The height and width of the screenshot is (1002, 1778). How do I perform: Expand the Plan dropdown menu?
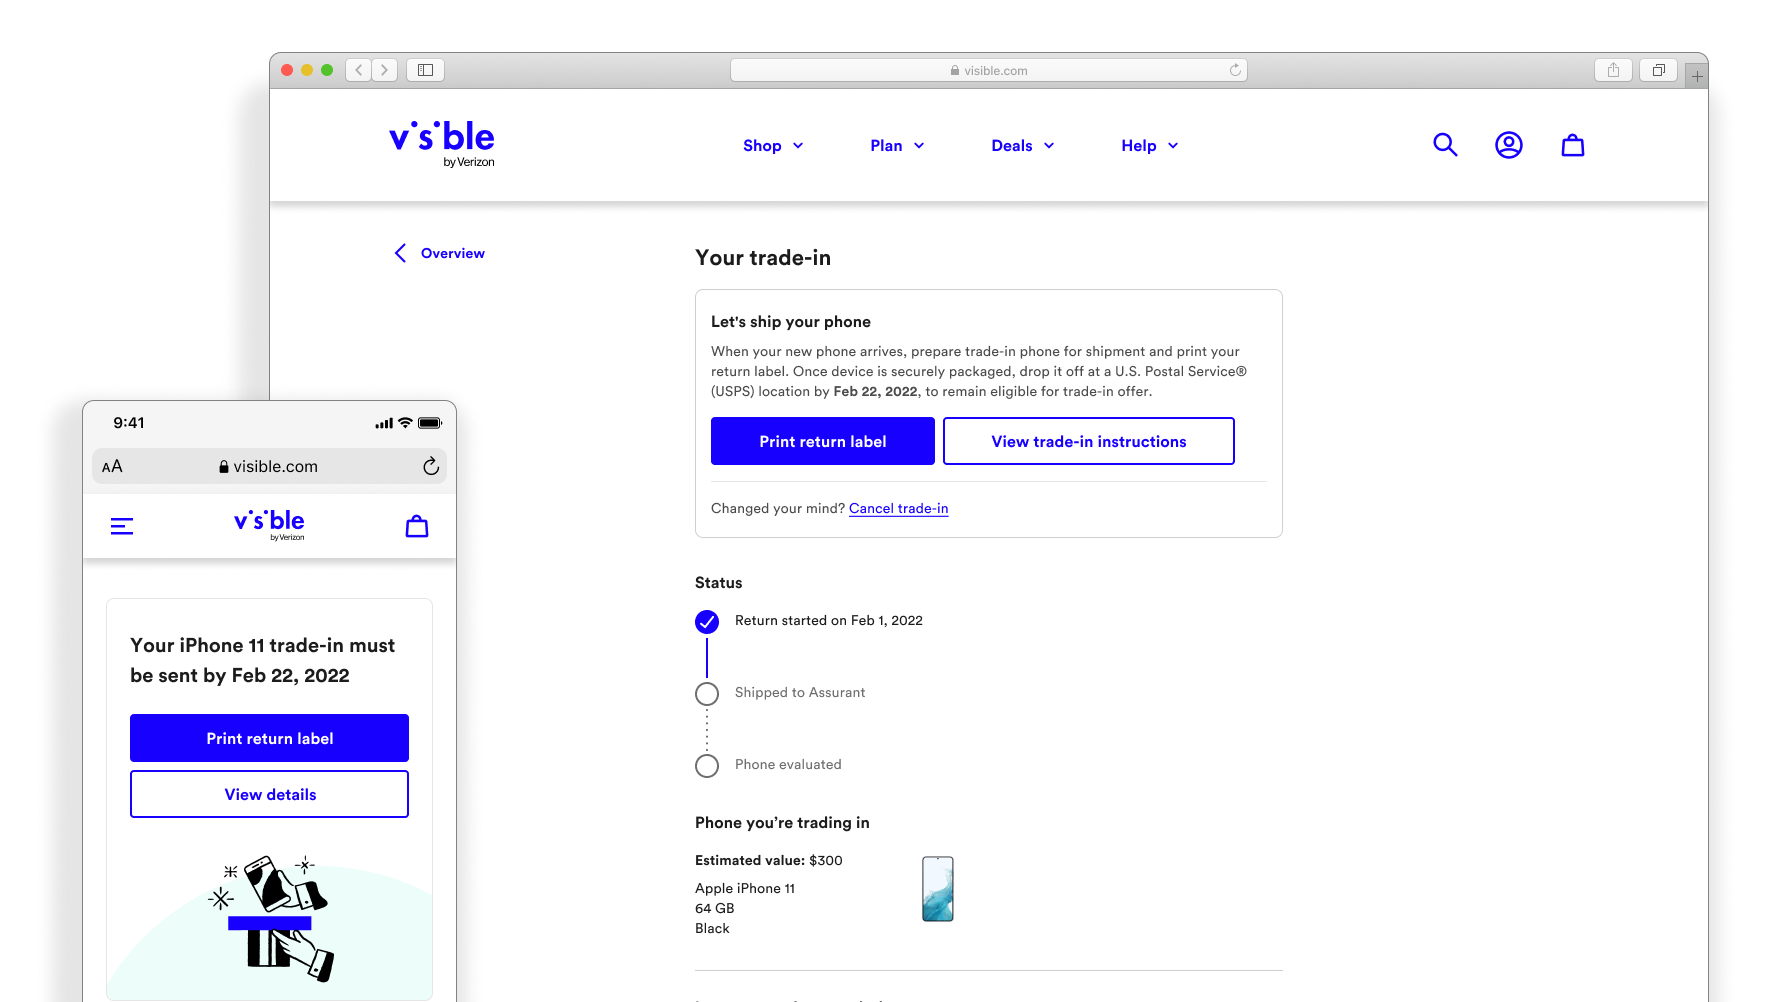tap(897, 146)
